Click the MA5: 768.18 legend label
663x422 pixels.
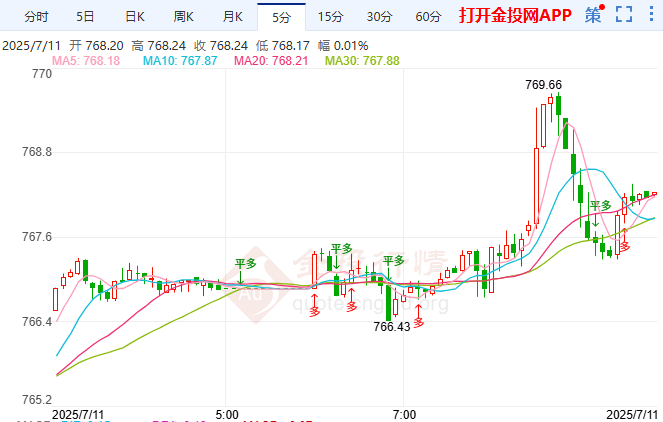(86, 61)
